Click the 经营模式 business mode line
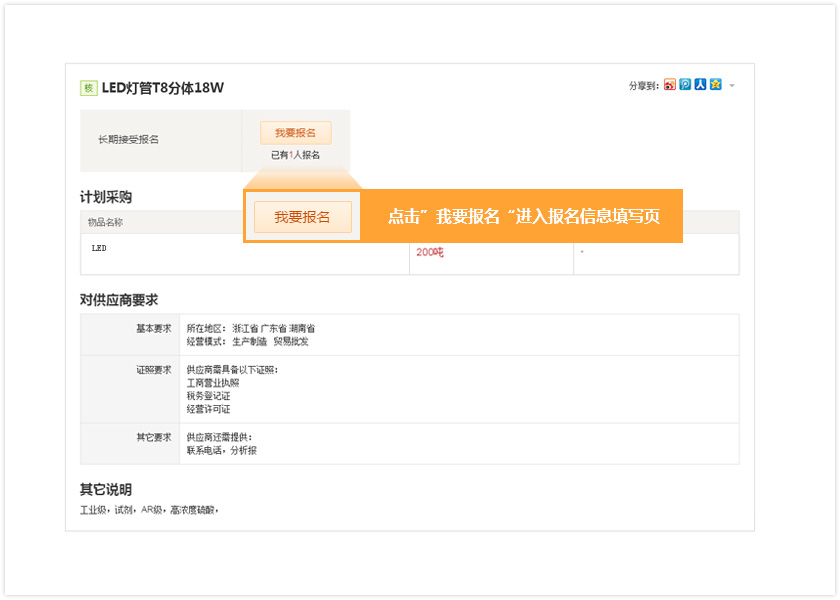This screenshot has height=600, width=840. coord(248,342)
